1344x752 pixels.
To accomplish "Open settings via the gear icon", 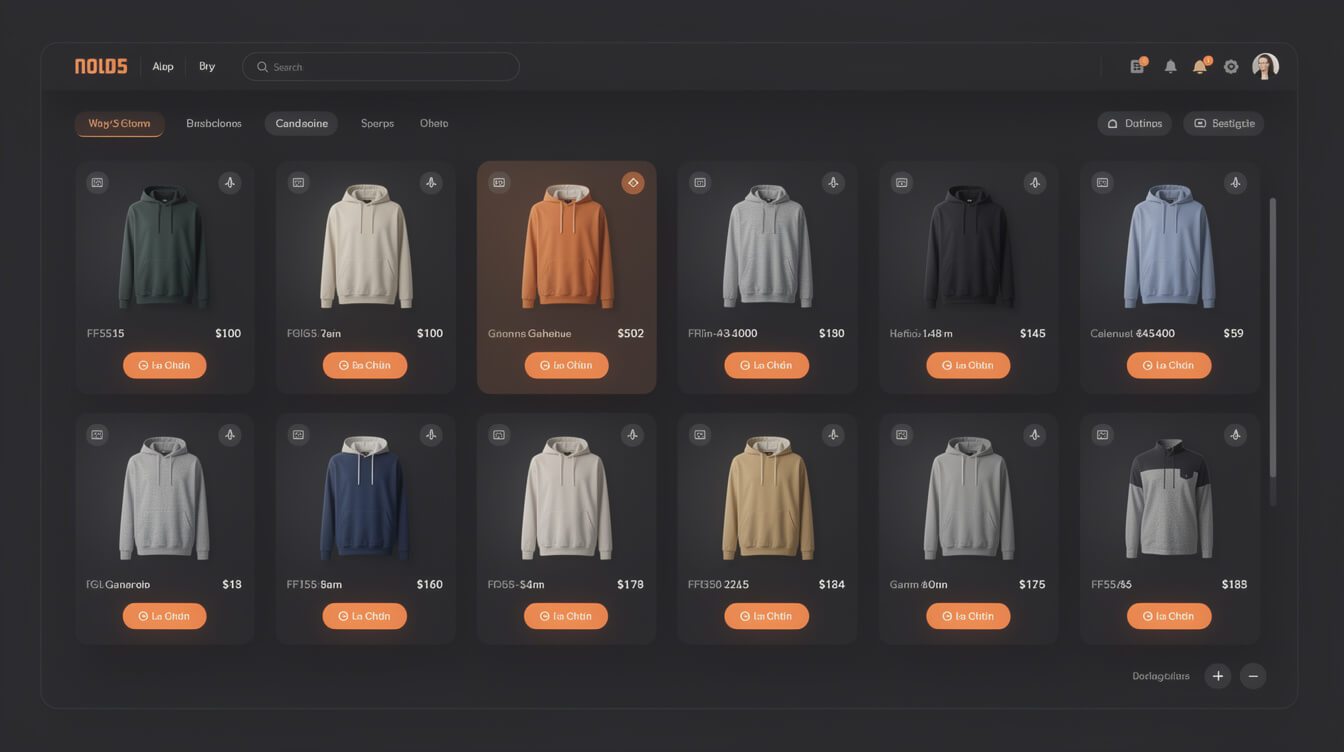I will pyautogui.click(x=1231, y=67).
